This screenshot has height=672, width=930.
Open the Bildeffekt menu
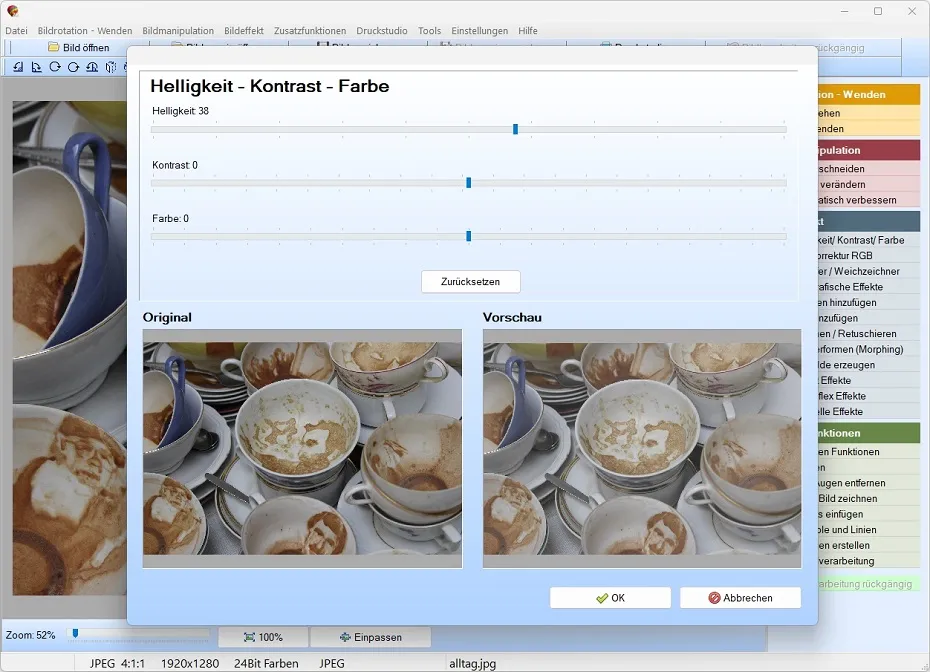pyautogui.click(x=244, y=31)
